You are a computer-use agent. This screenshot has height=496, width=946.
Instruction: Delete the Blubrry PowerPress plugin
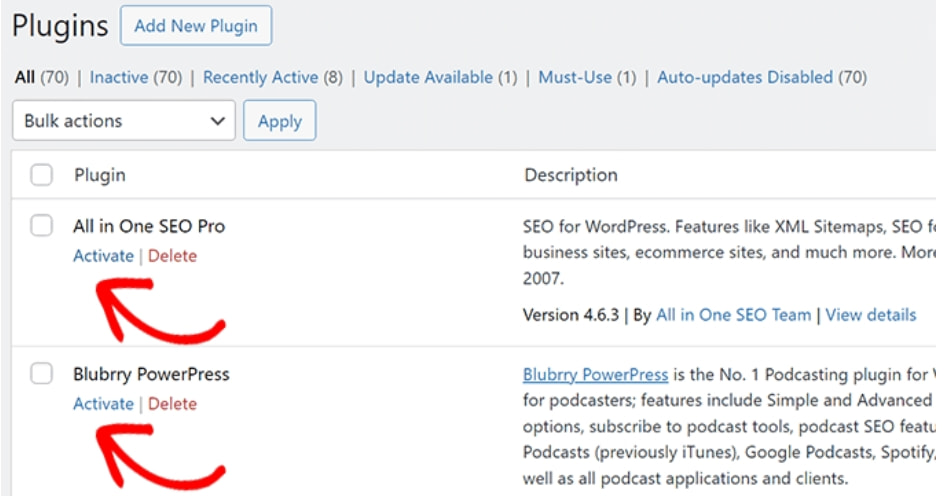coord(172,404)
